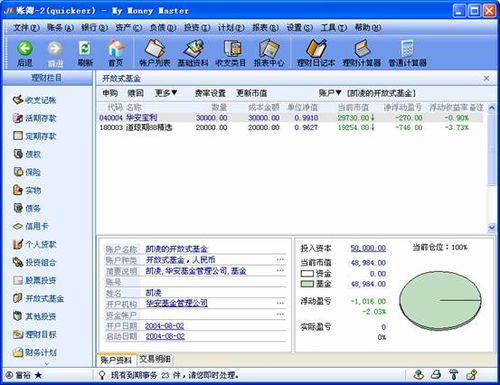The image size is (500, 385).
Task: Click the white 资金 legend swatch
Action: pyautogui.click(x=307, y=274)
